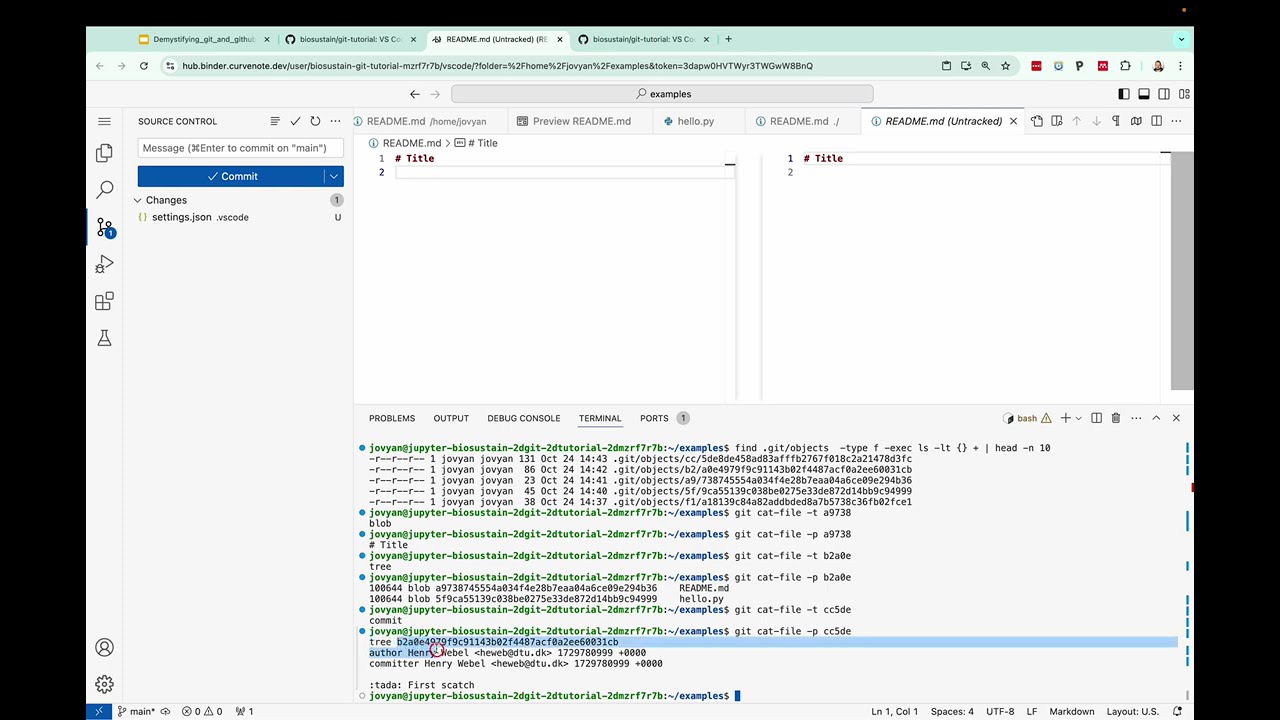
Task: Refresh the Source Control view
Action: coord(315,121)
